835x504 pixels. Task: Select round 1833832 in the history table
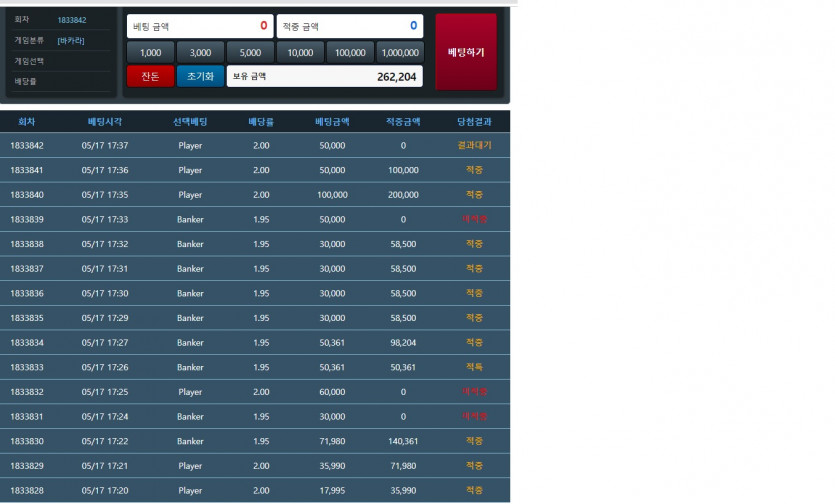click(x=255, y=392)
